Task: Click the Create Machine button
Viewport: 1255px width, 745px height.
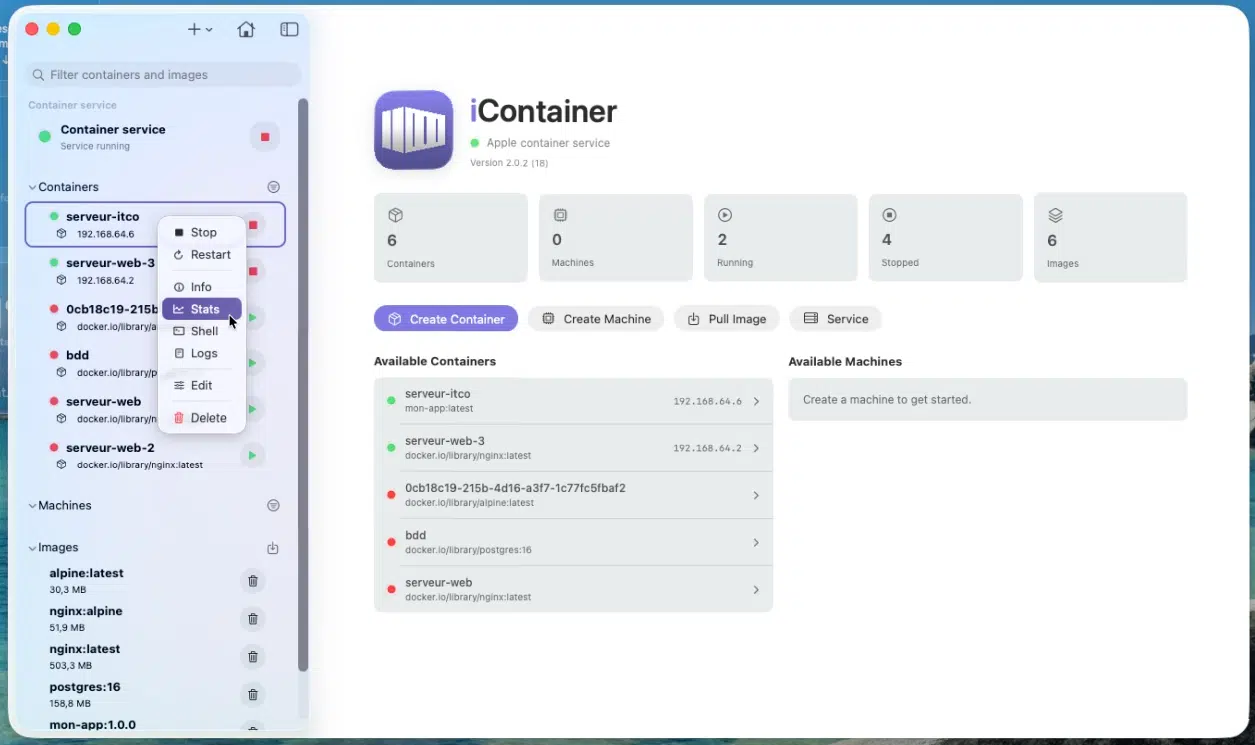Action: [596, 319]
